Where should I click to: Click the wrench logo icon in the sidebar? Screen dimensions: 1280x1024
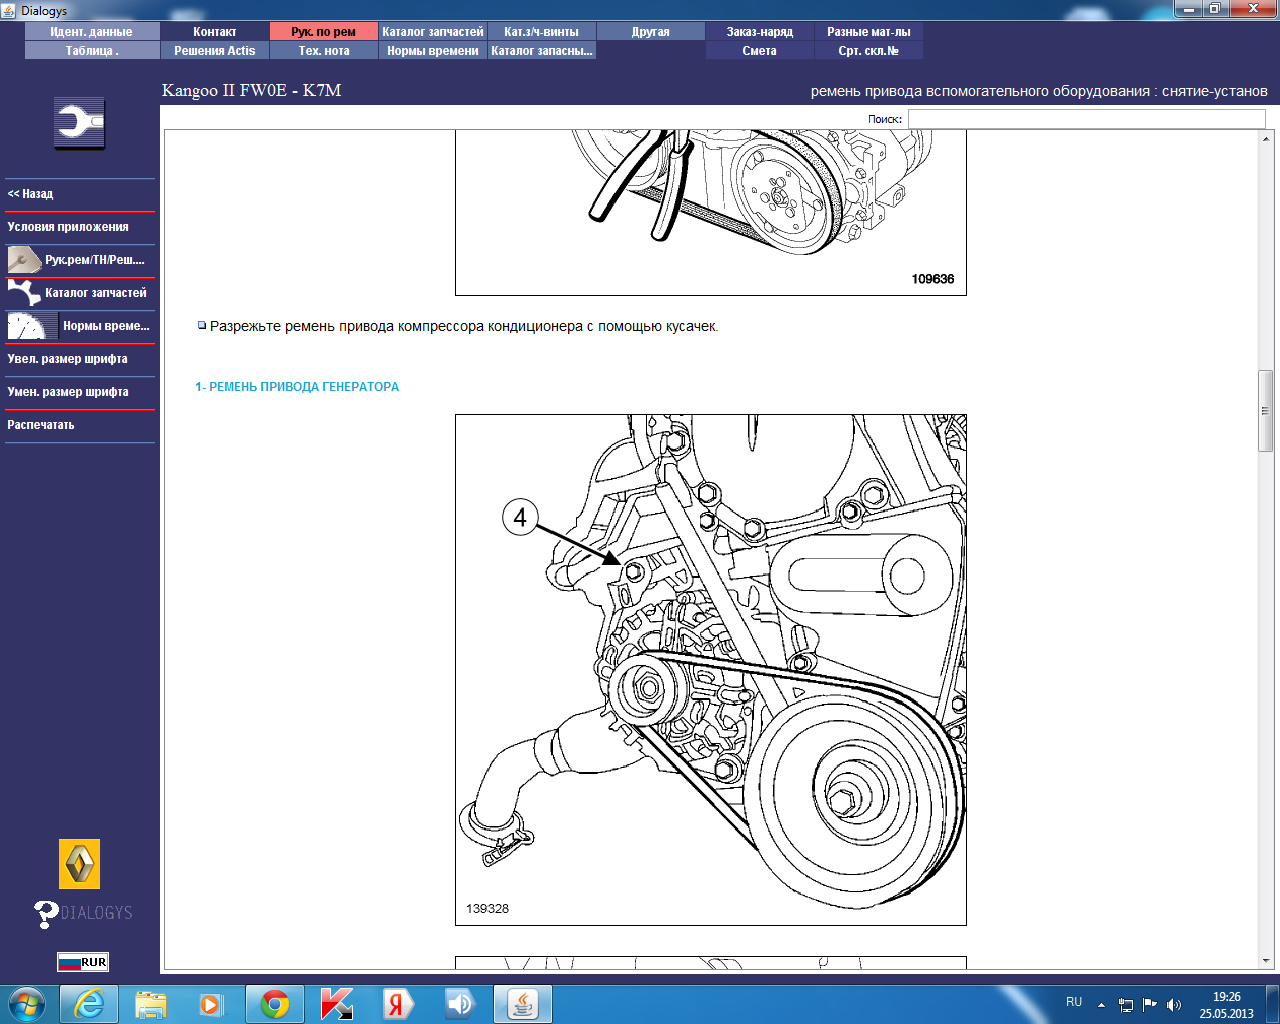79,124
